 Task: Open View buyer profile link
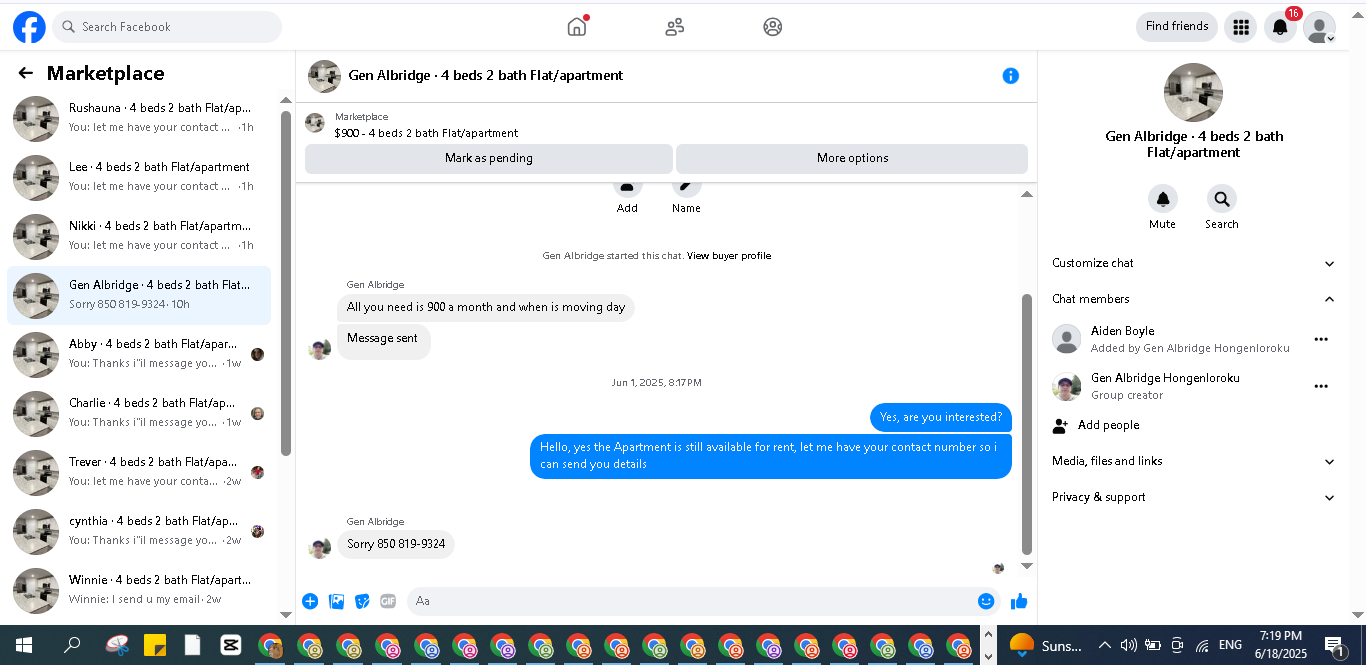[729, 256]
